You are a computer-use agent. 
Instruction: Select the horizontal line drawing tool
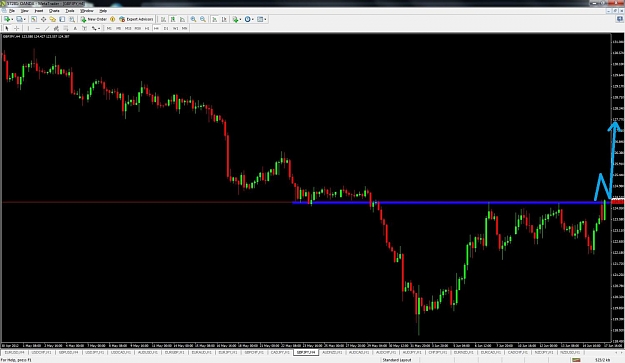point(37,28)
